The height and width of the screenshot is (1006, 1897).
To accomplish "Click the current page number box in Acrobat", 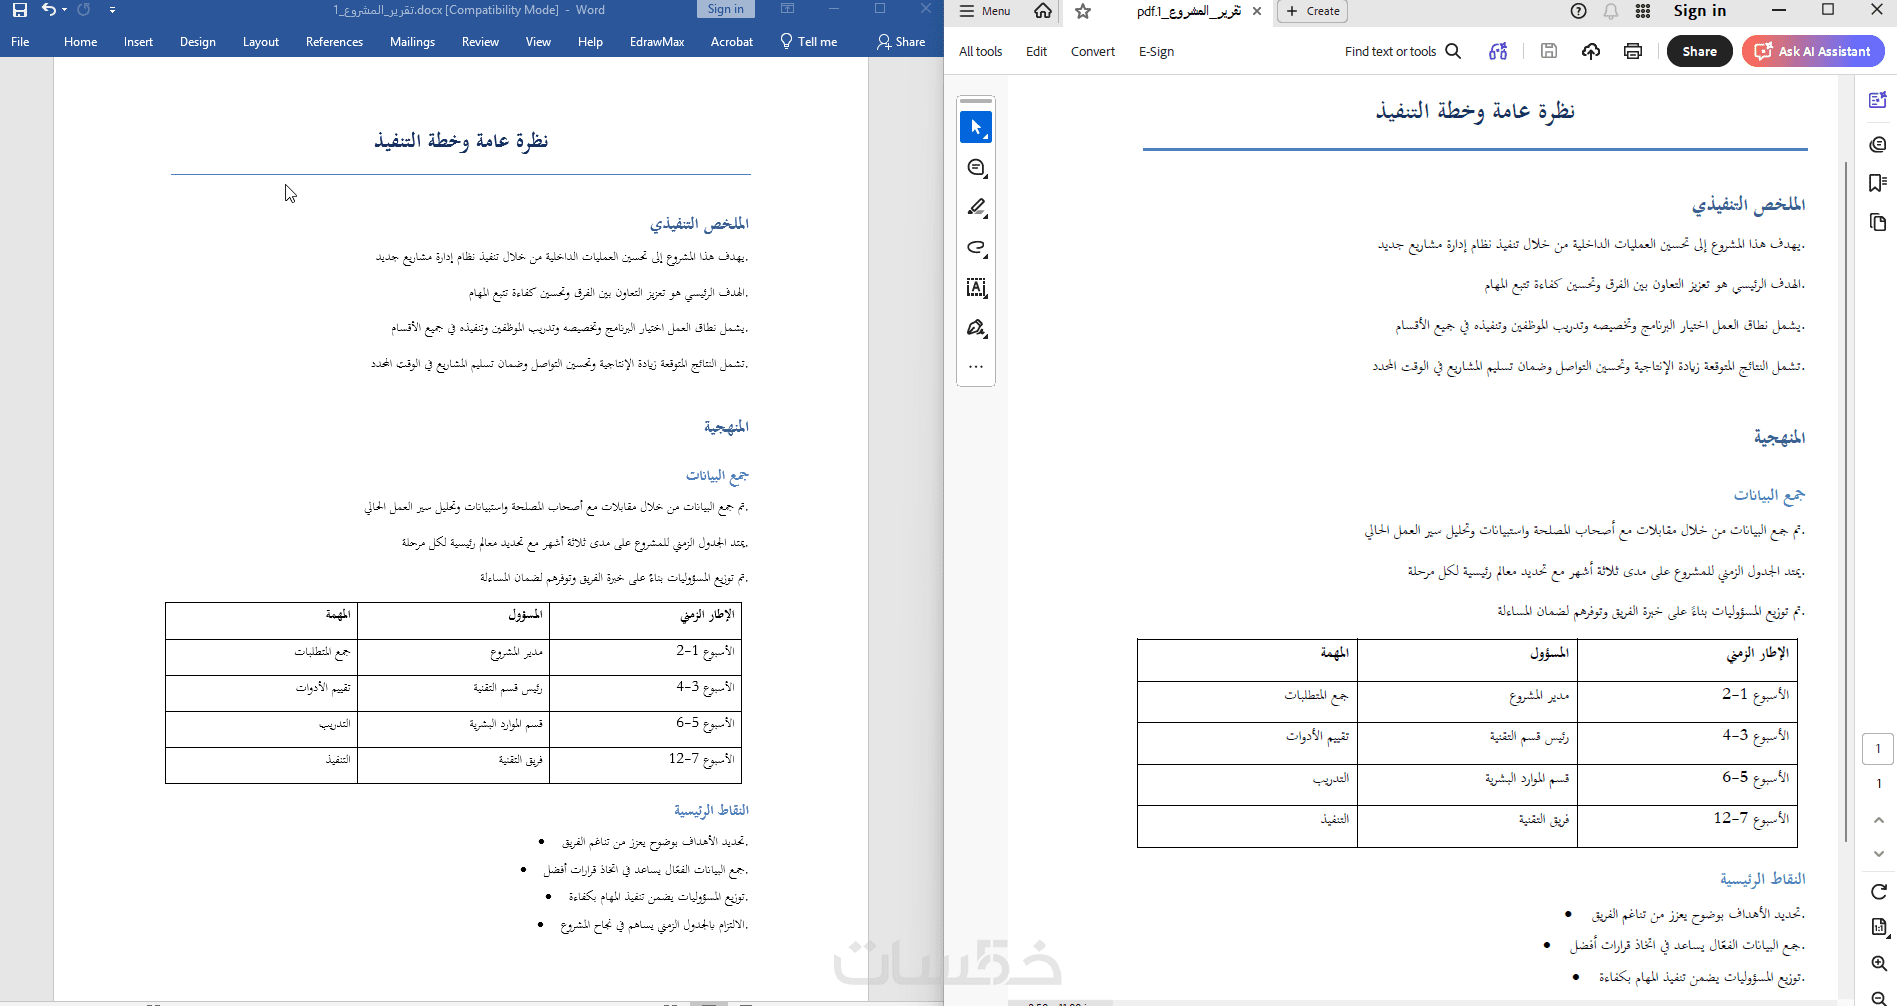I will (x=1878, y=749).
